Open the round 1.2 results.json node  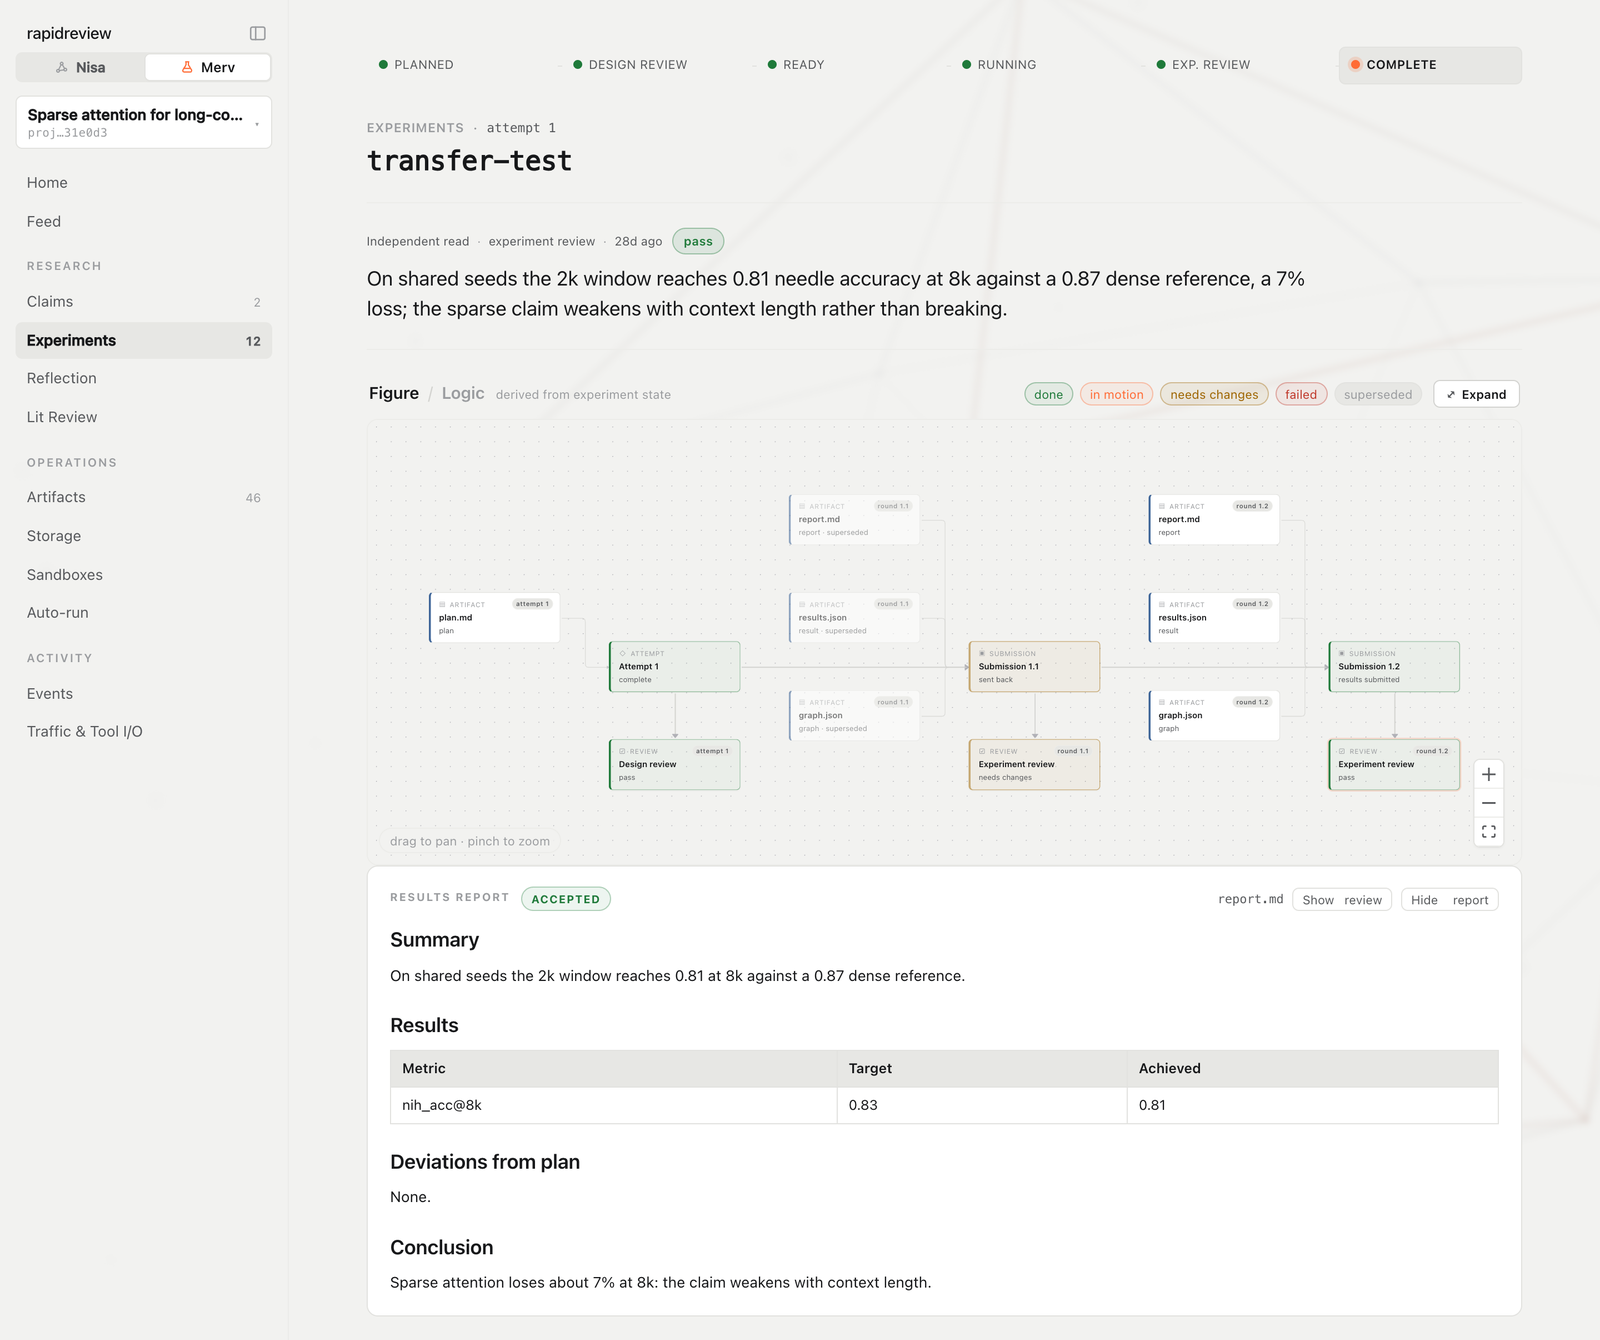point(1214,617)
